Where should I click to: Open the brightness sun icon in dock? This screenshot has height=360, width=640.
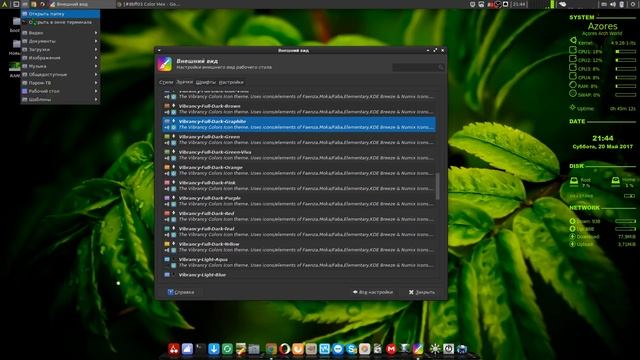click(x=435, y=349)
